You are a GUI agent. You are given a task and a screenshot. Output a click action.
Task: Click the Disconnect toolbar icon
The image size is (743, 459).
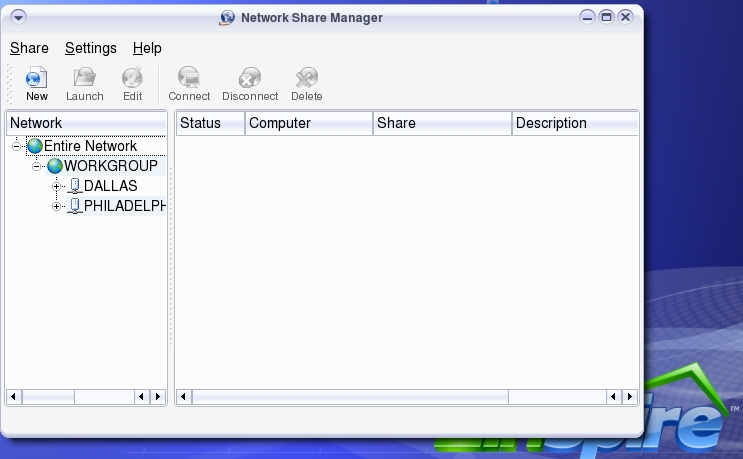click(x=250, y=78)
